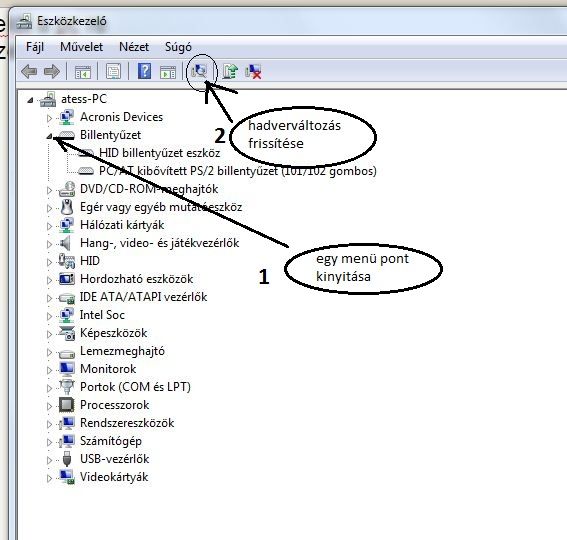Click the IDE ATA/ATAPI vezérlők controller icon

[x=67, y=298]
